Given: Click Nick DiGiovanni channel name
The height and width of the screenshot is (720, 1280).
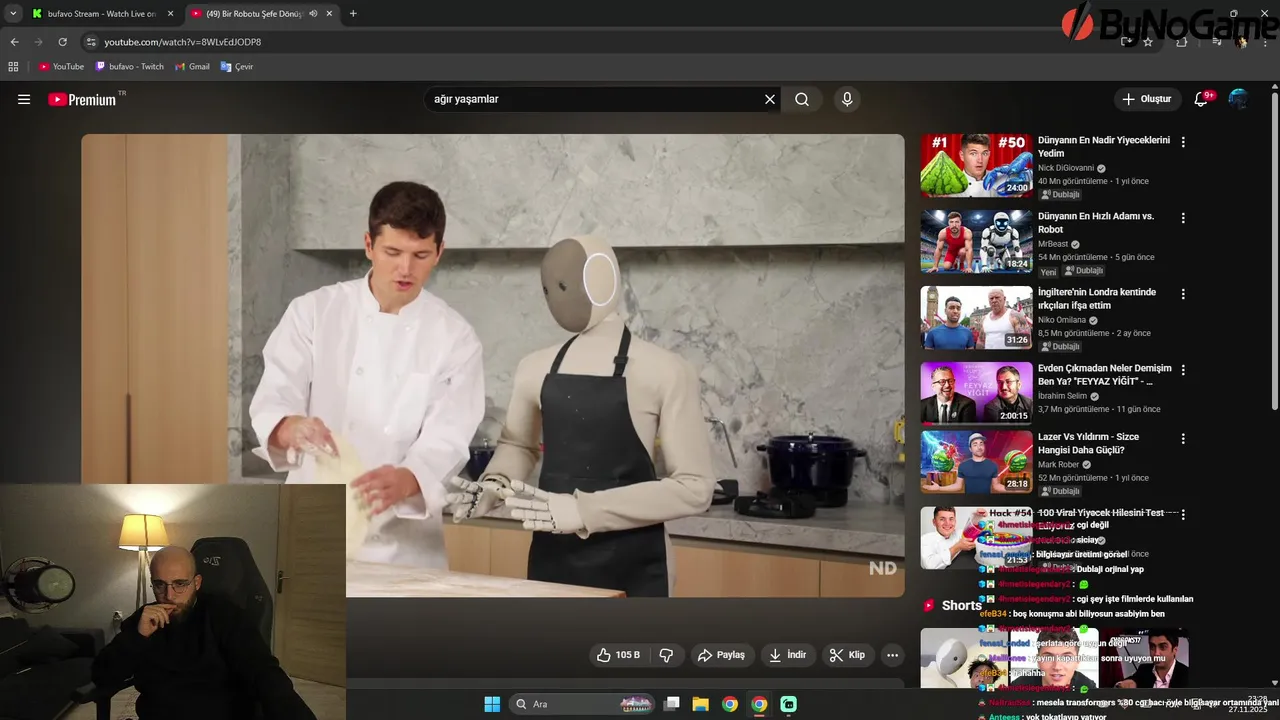Looking at the screenshot, I should [1066, 168].
